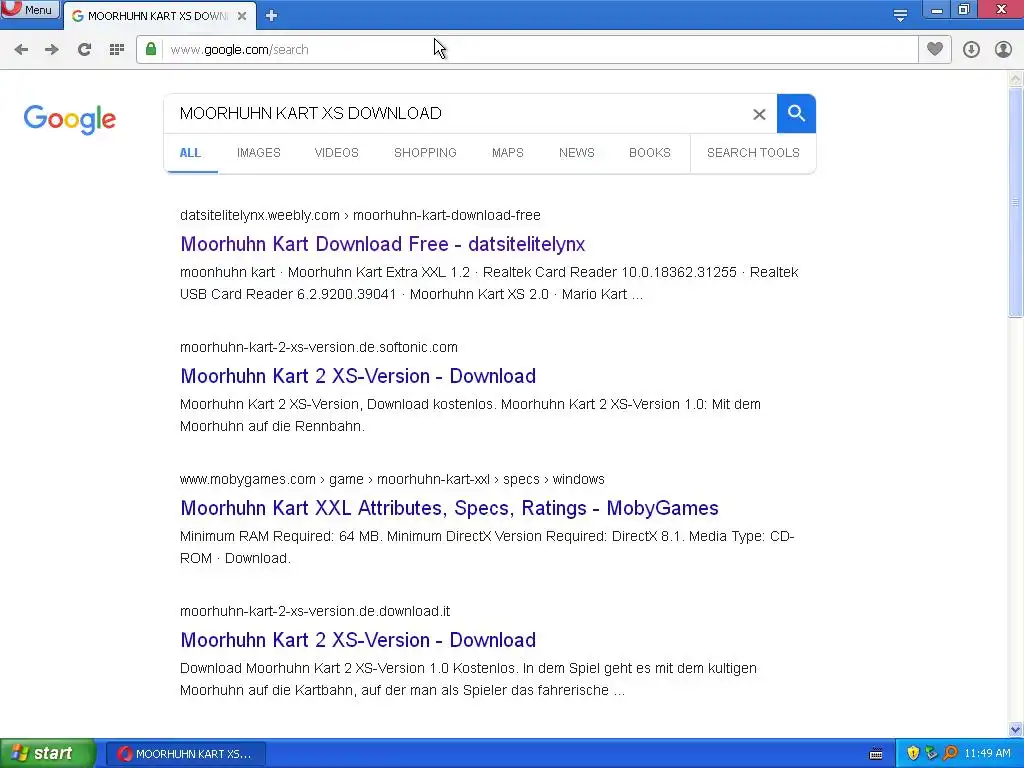Go back to previous page
Viewport: 1024px width, 768px height.
click(22, 50)
